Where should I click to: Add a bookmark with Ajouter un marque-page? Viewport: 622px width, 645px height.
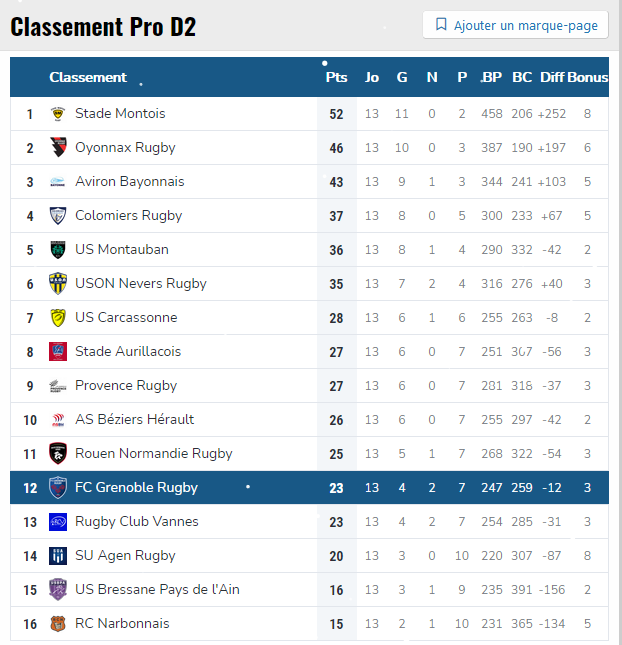pyautogui.click(x=515, y=25)
